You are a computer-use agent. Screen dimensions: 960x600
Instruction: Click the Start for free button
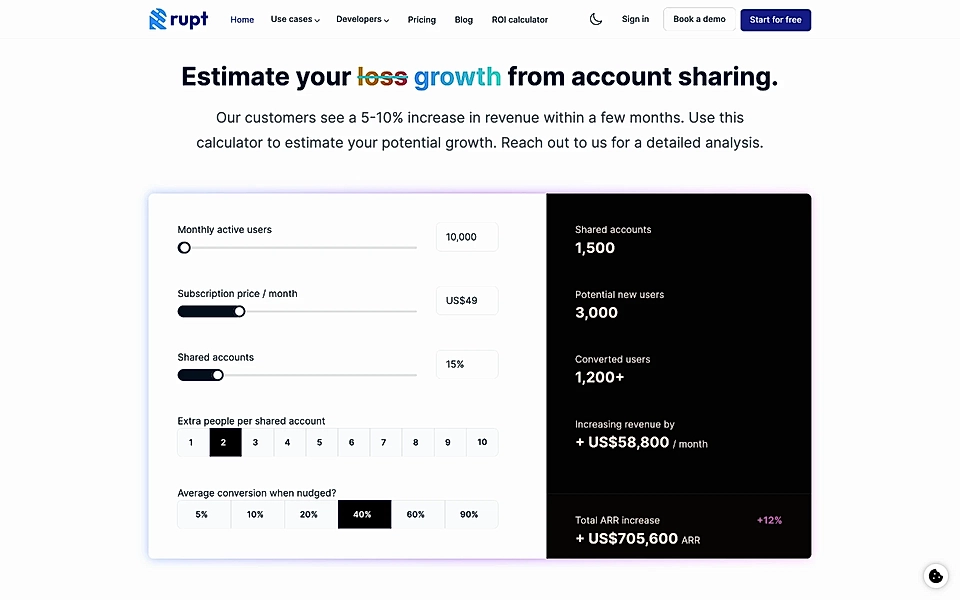coord(775,19)
